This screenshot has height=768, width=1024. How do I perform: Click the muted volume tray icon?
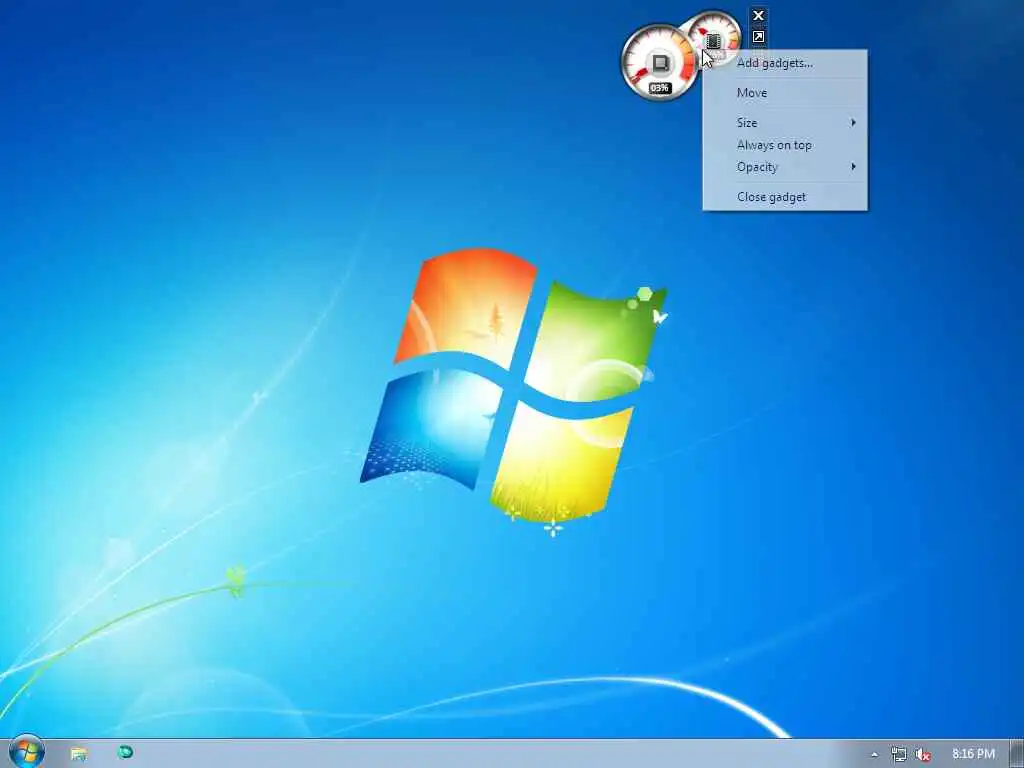pos(922,754)
